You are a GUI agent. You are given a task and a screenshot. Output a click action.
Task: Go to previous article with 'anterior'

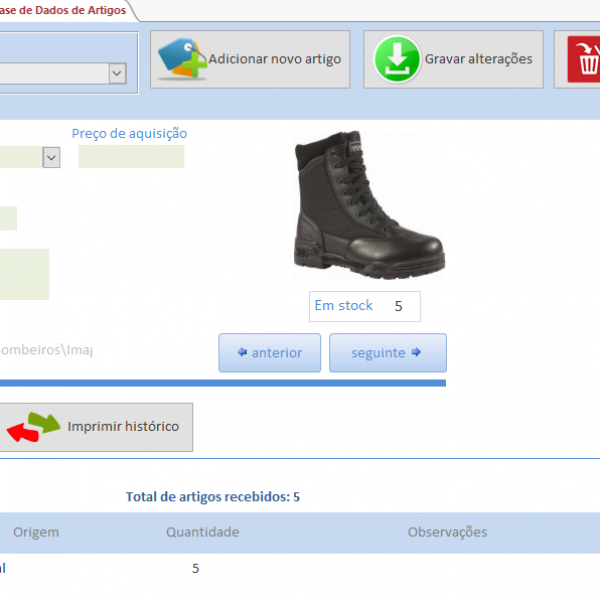[269, 353]
